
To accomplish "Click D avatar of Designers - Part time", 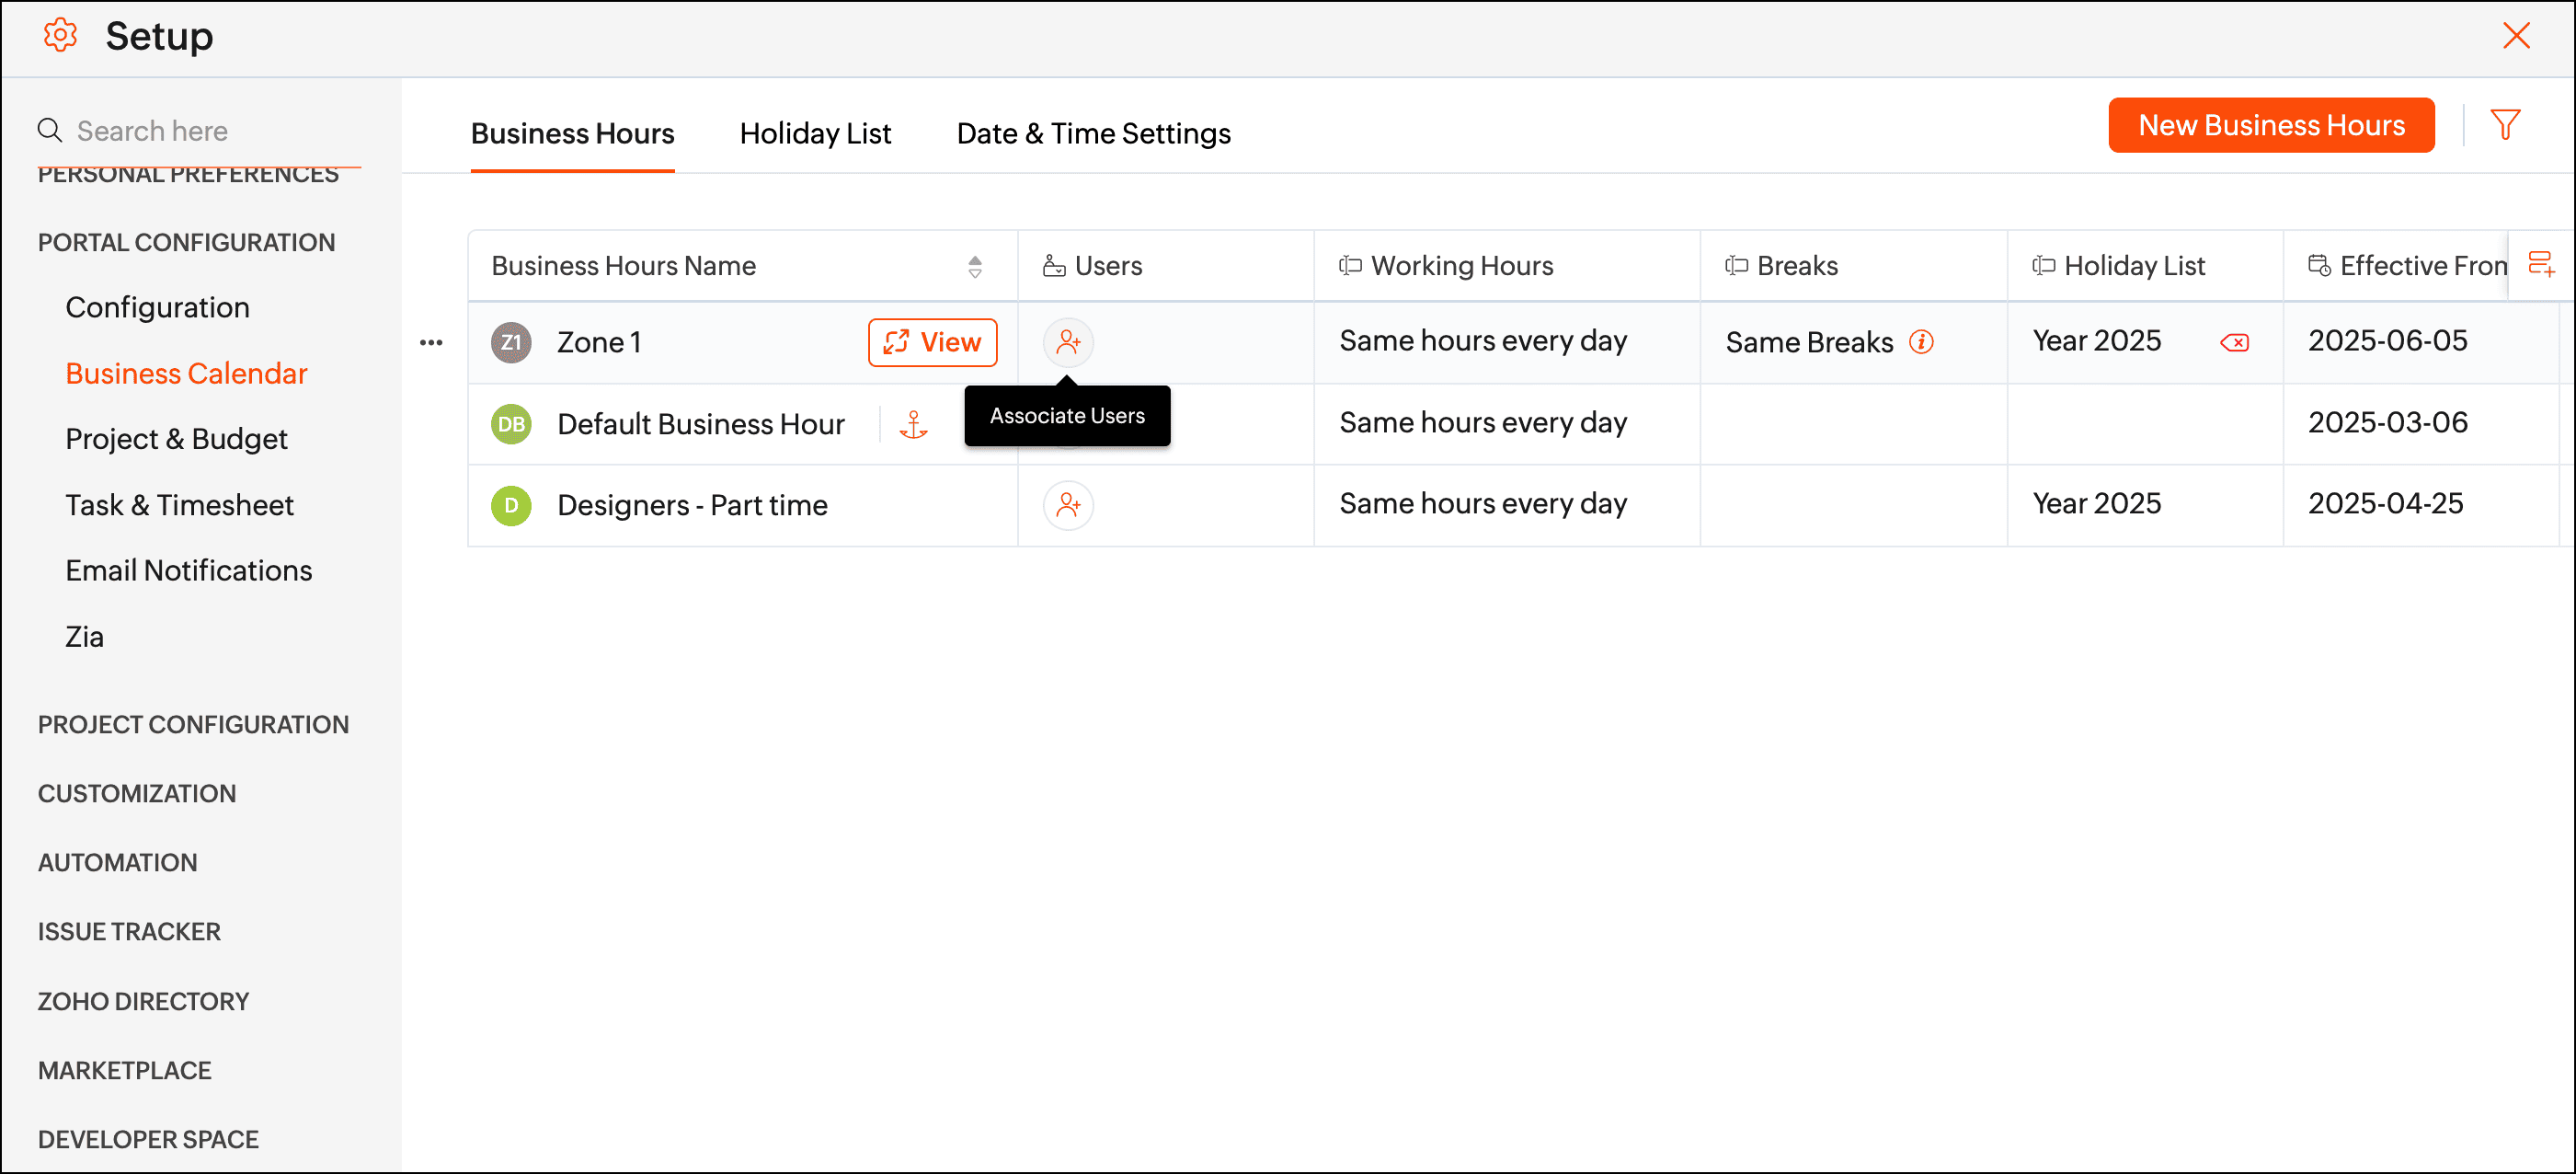I will pyautogui.click(x=511, y=505).
